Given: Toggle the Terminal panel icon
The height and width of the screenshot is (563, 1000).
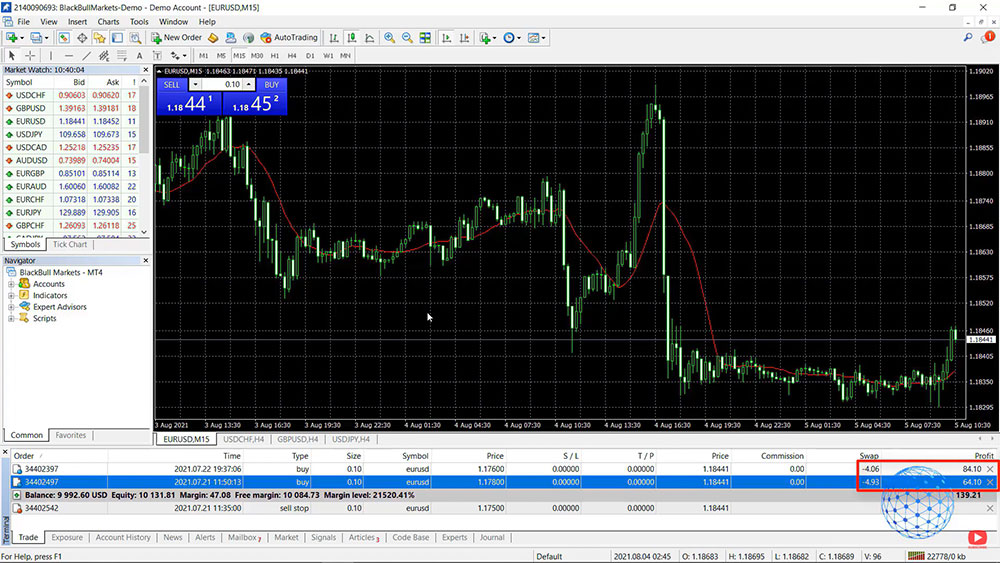Looking at the screenshot, I should 117,38.
